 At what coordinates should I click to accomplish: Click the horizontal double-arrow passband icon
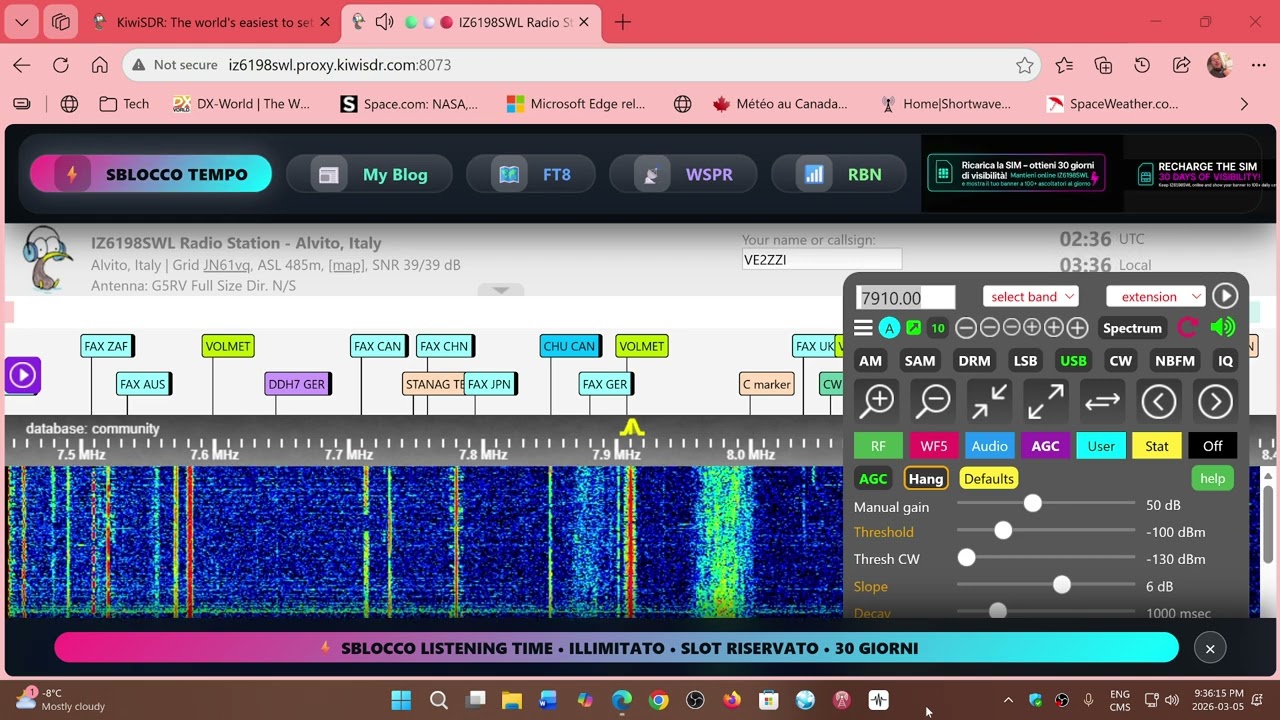(x=1102, y=401)
